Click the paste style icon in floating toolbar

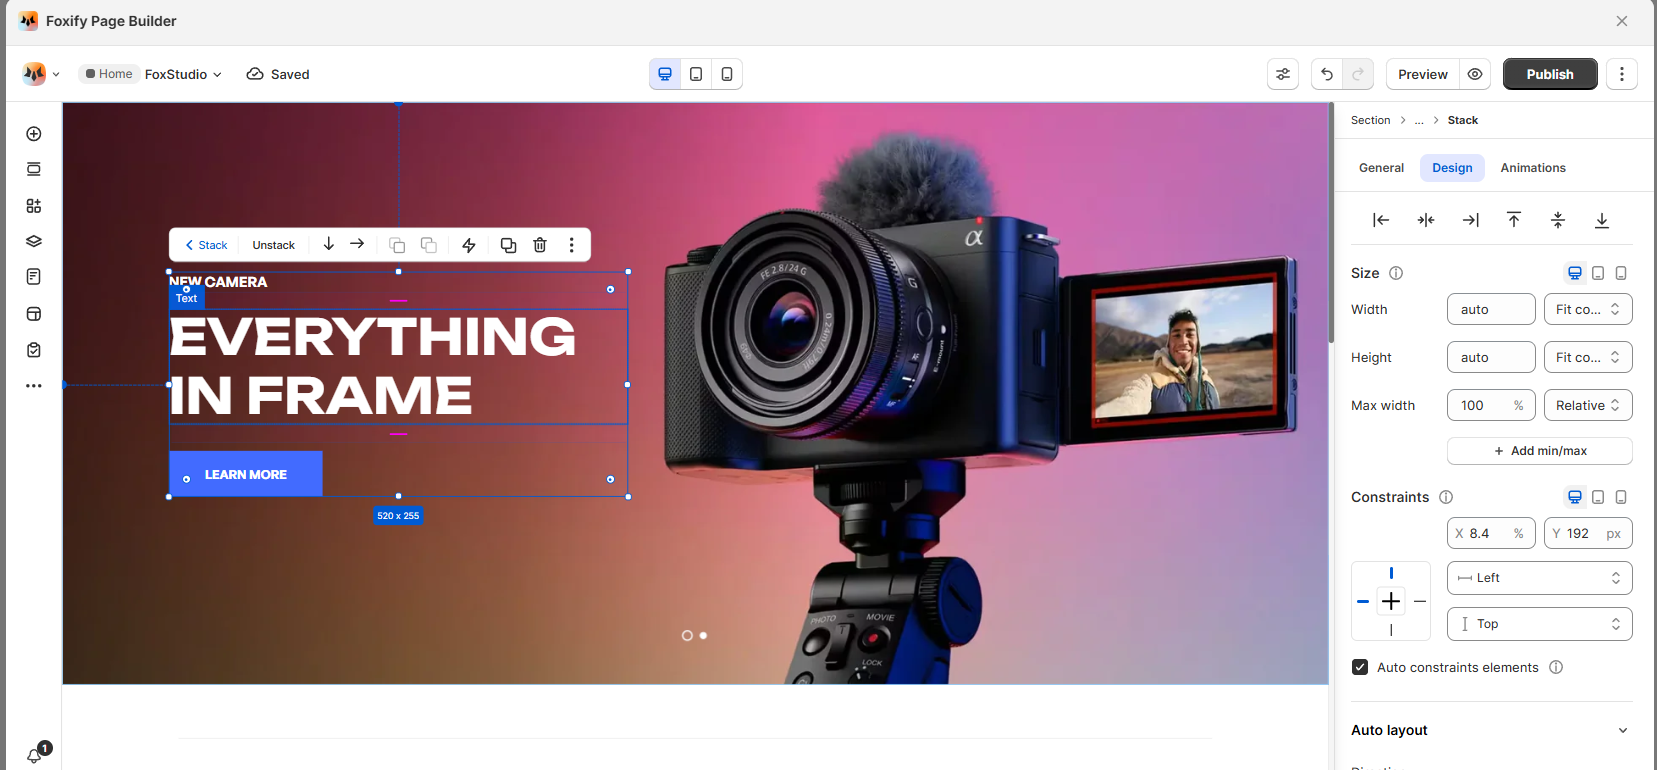tap(429, 245)
